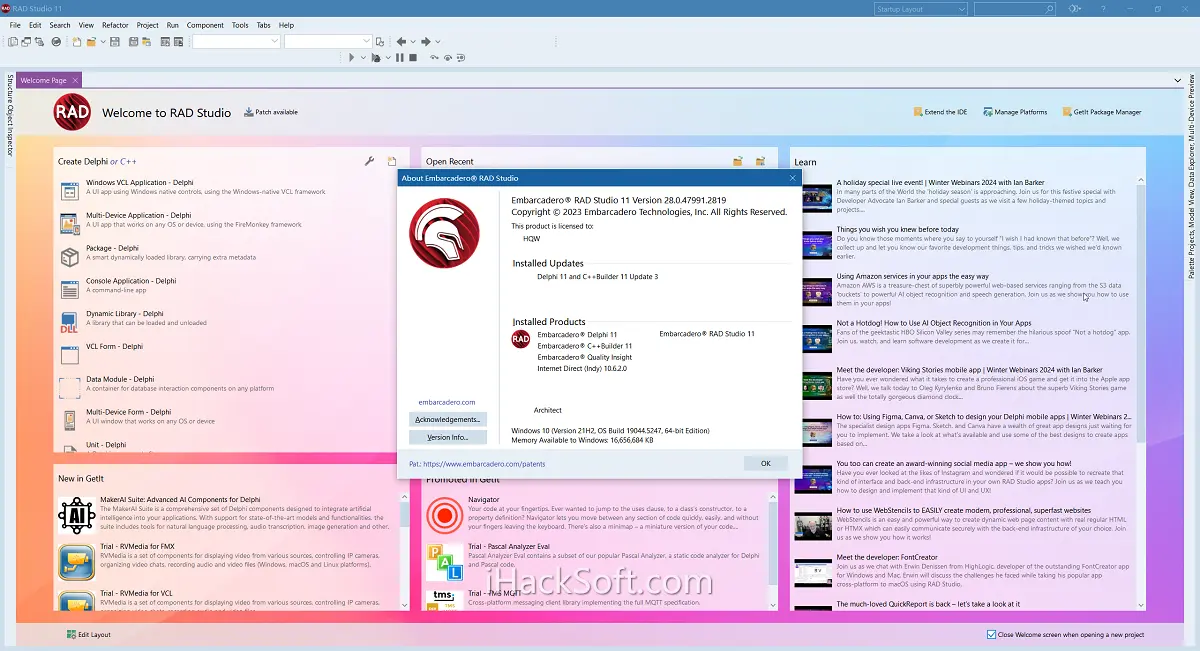The width and height of the screenshot is (1200, 651).
Task: Expand the Run button dropdown arrow
Action: pos(363,58)
